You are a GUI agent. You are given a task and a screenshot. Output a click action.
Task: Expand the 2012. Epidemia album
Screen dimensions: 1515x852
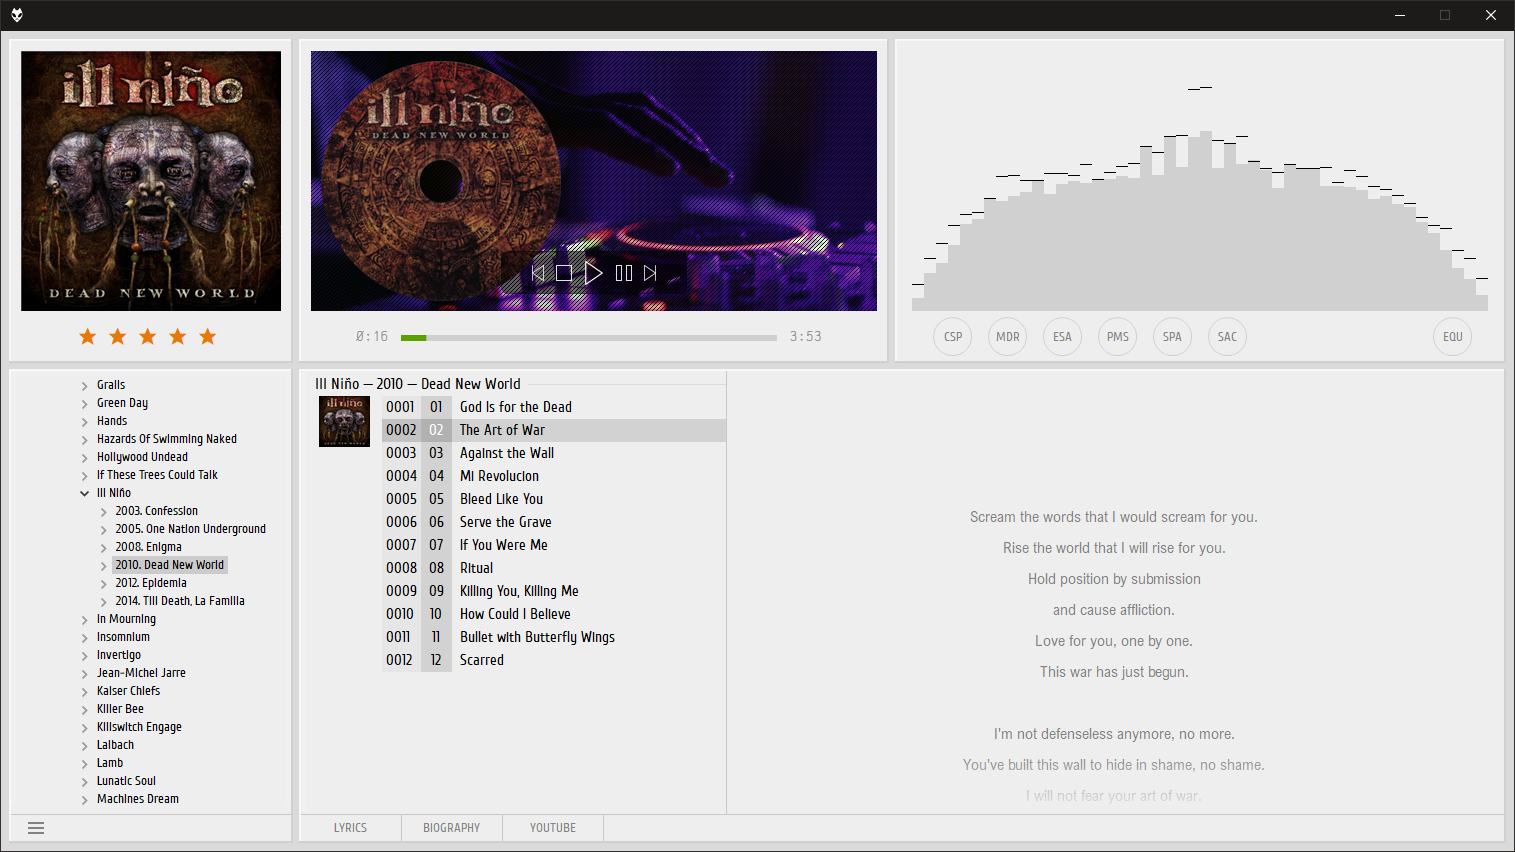tap(103, 584)
